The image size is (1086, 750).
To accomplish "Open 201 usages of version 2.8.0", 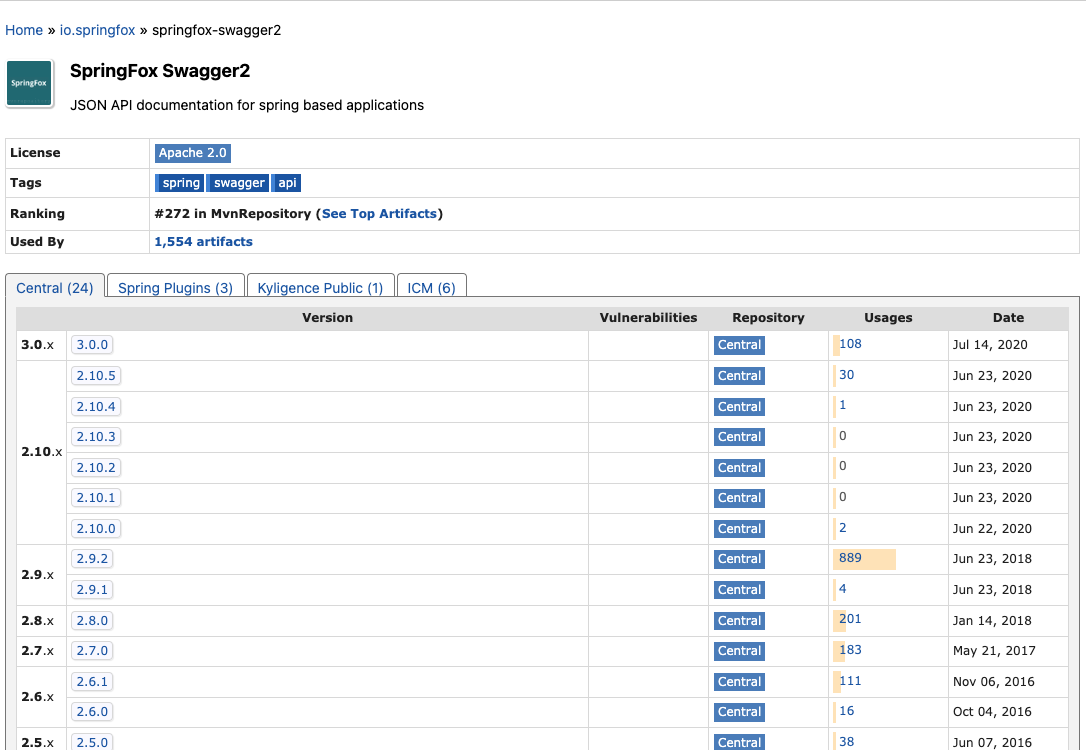I will click(x=850, y=619).
